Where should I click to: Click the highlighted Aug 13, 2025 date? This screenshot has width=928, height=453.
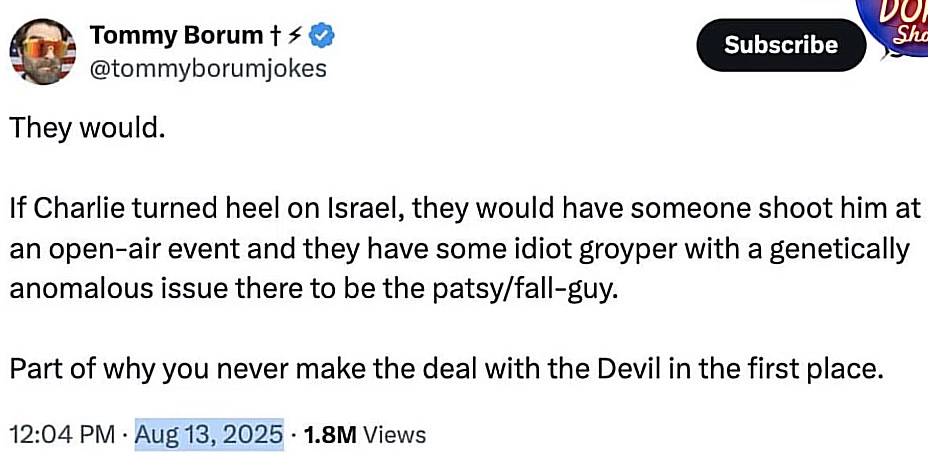(209, 434)
